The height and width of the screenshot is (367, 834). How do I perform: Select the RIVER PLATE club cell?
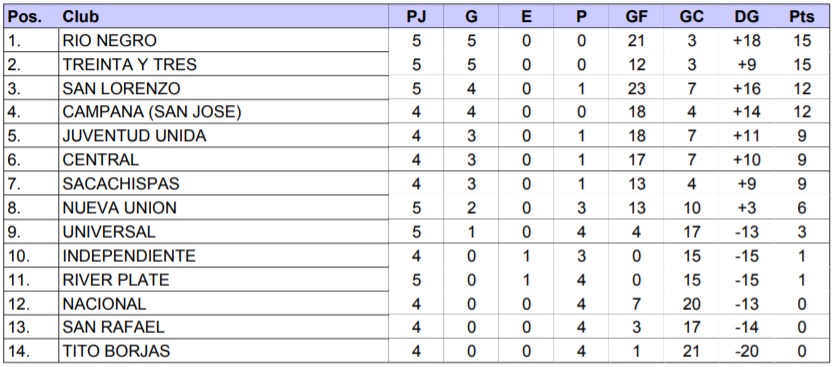click(223, 280)
